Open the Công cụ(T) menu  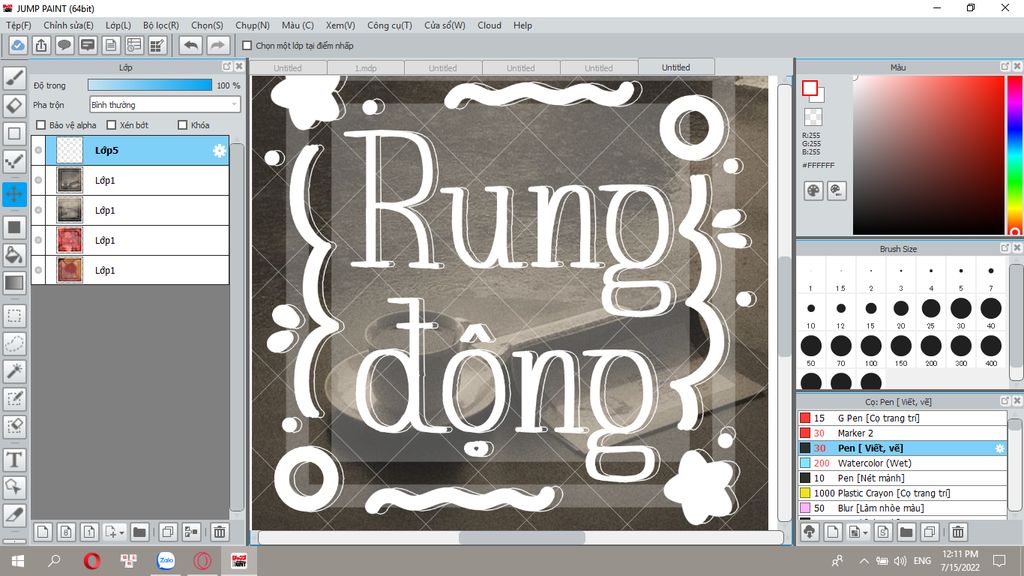(389, 25)
